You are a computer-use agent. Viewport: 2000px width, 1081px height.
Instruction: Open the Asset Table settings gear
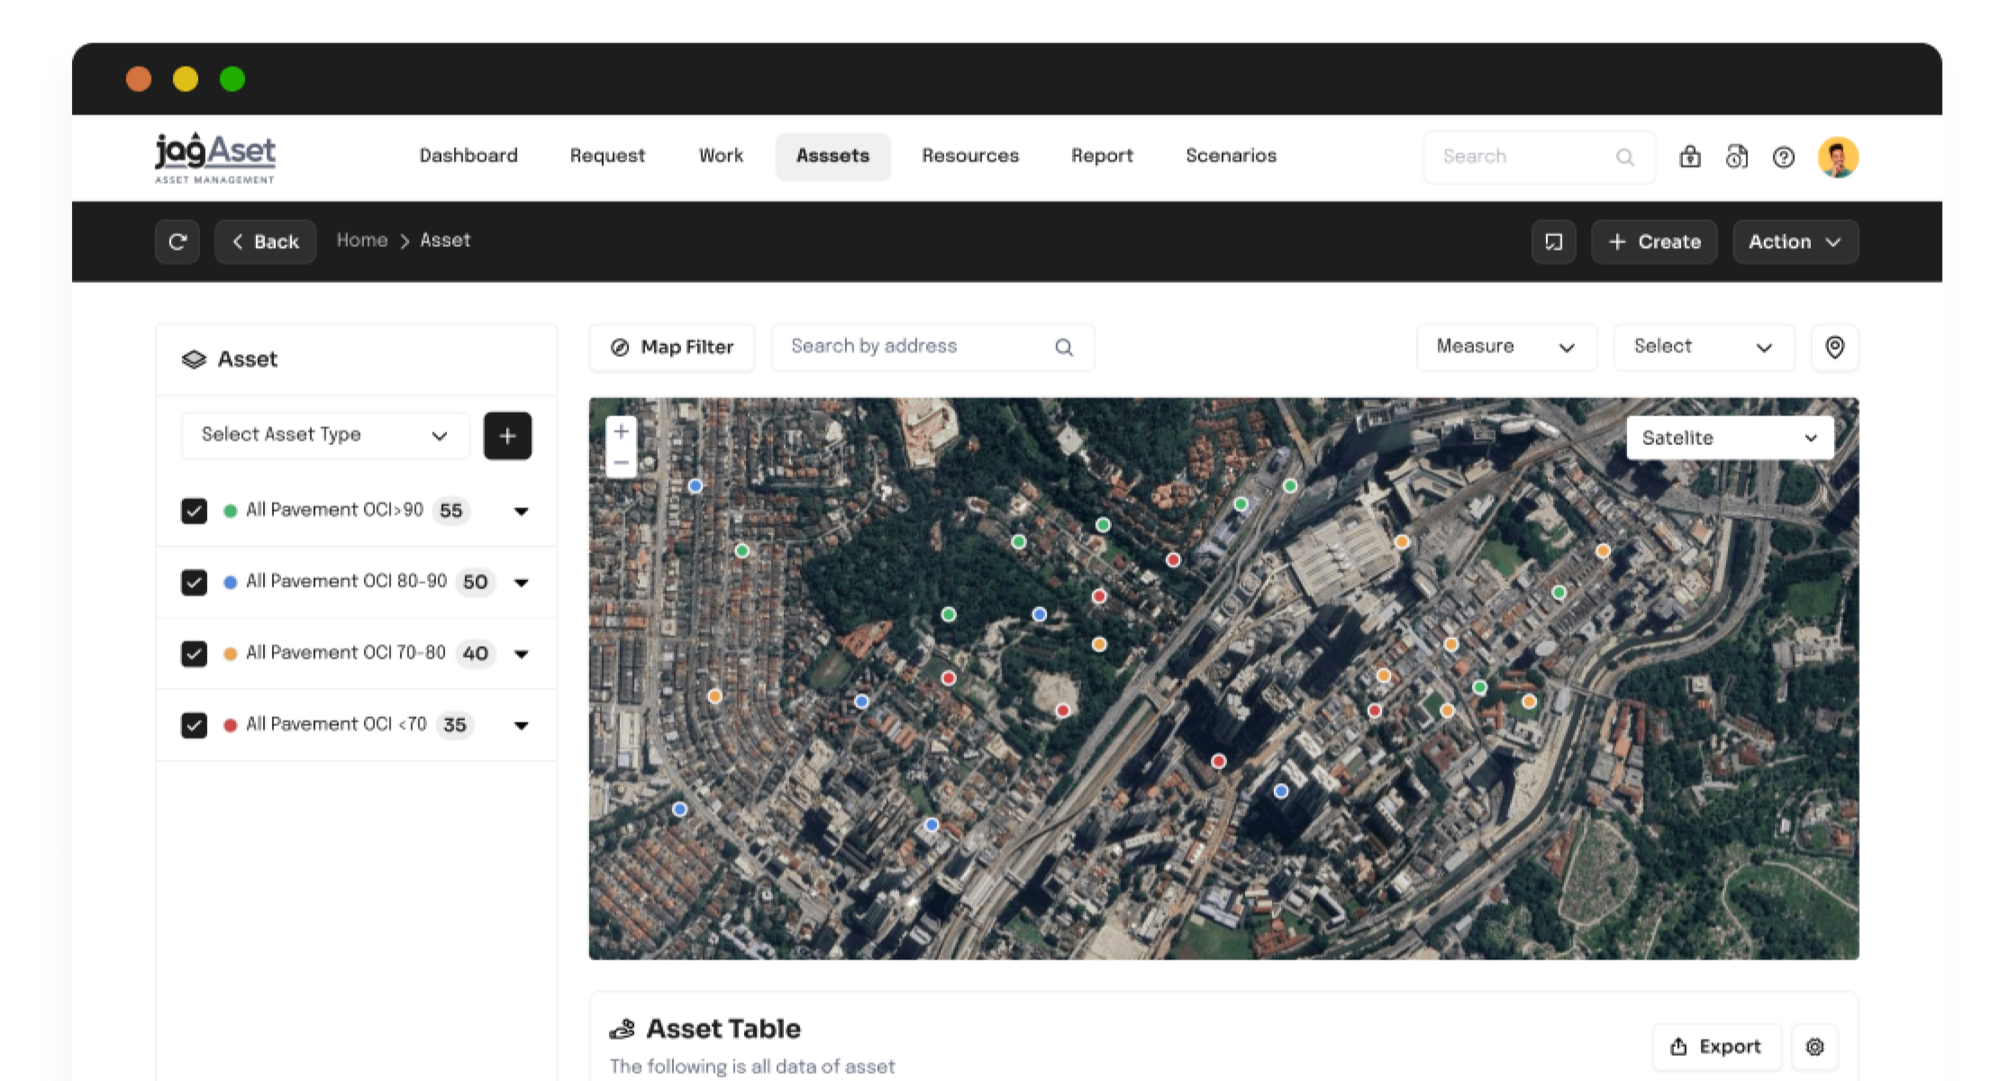[x=1815, y=1047]
